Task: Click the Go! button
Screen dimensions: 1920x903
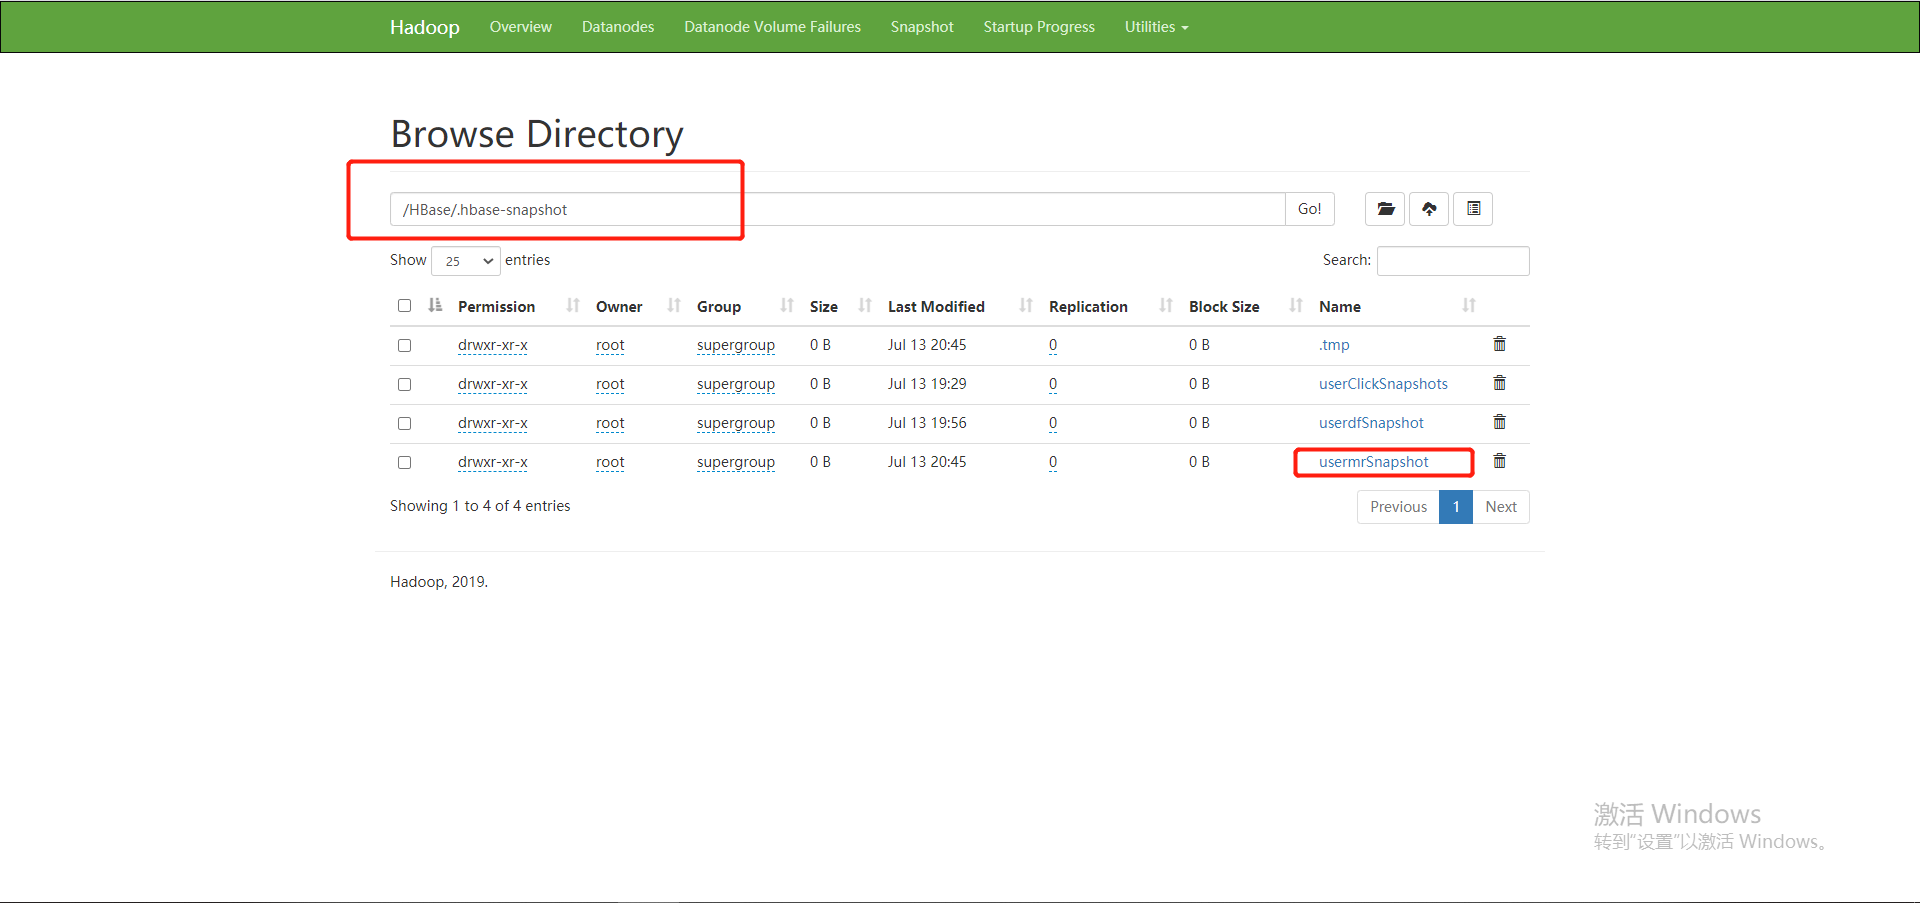Action: pyautogui.click(x=1310, y=209)
